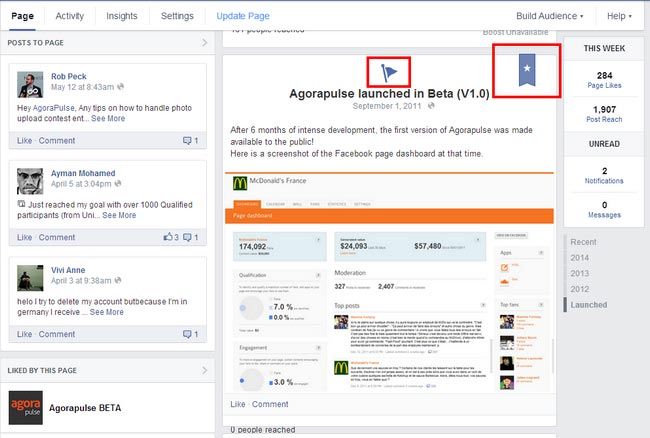
Task: Click May 12 at 8:43am timestamp
Action: coord(82,87)
